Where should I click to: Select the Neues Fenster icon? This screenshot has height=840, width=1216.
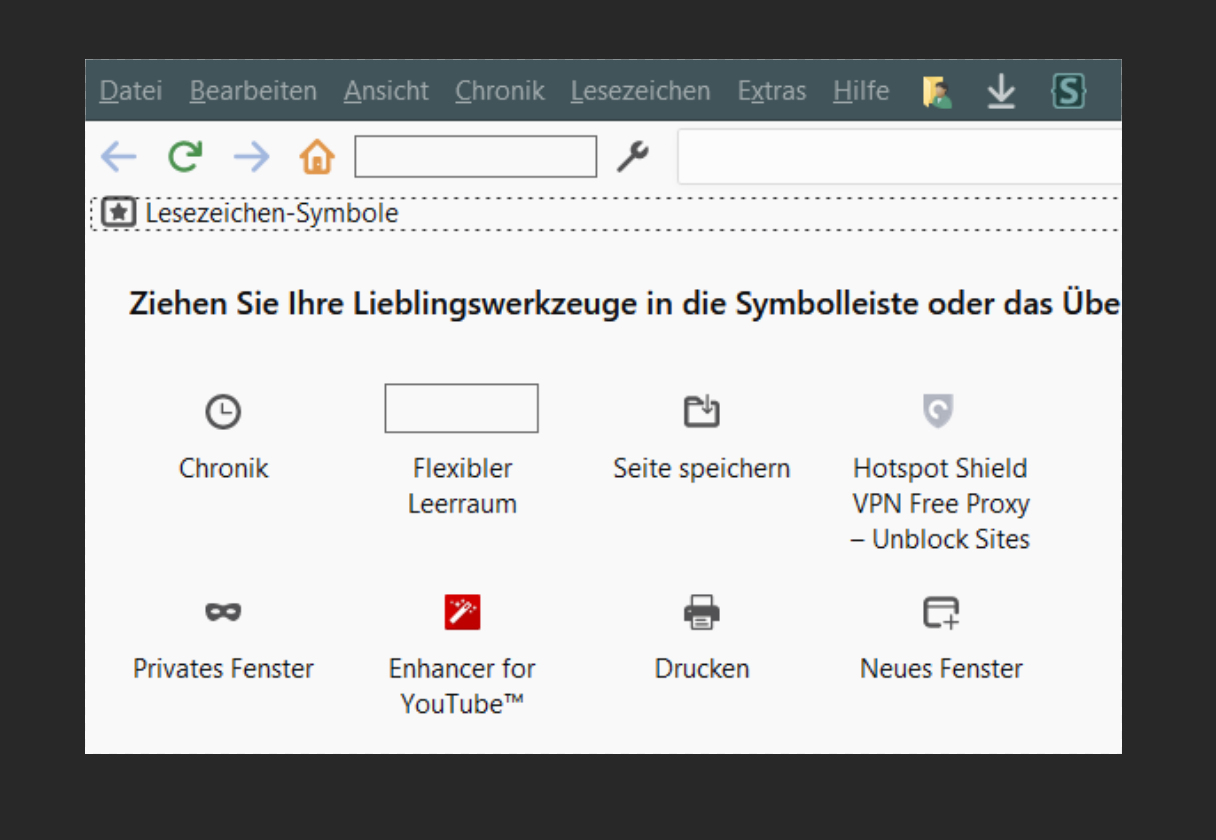pos(940,611)
